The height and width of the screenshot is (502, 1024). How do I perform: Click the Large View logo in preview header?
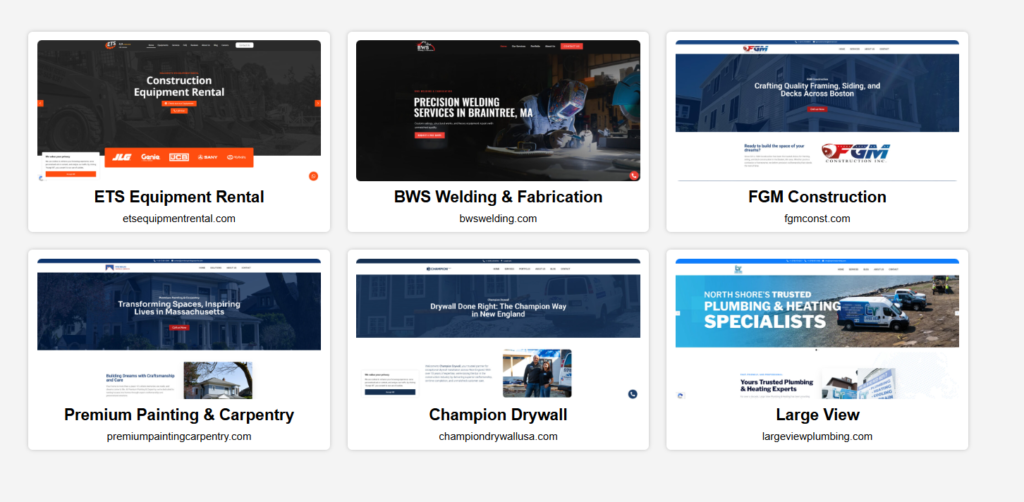(x=739, y=269)
